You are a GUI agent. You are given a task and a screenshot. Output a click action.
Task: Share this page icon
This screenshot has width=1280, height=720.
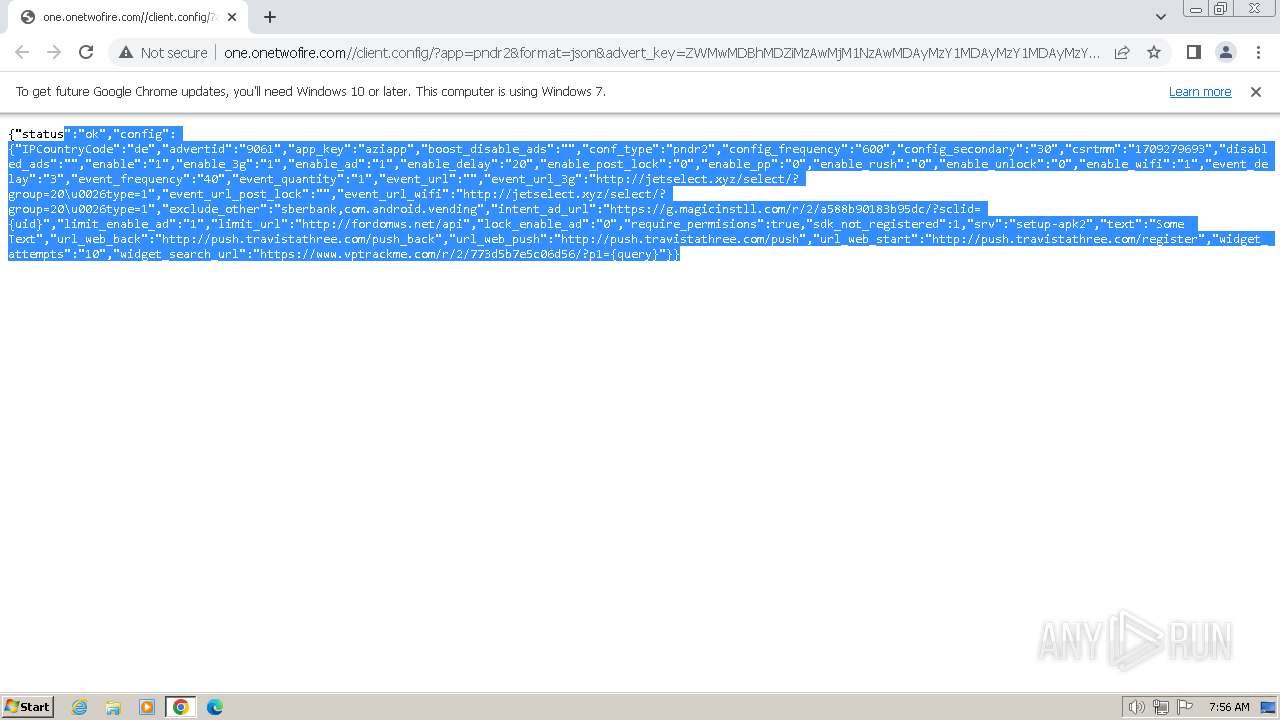1122,52
